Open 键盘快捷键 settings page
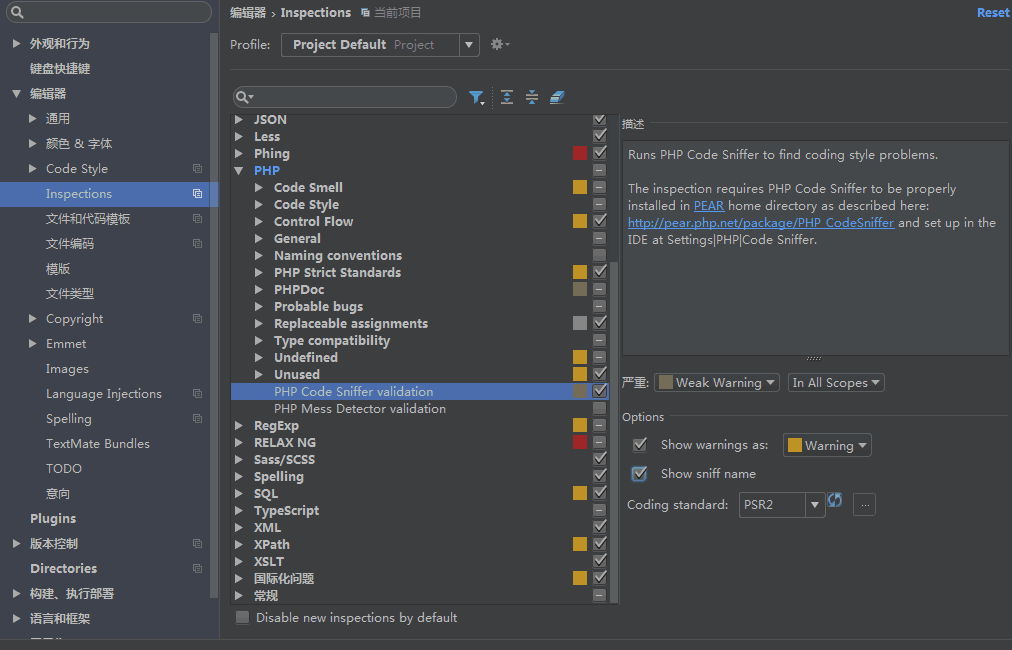Image resolution: width=1012 pixels, height=650 pixels. (60, 68)
